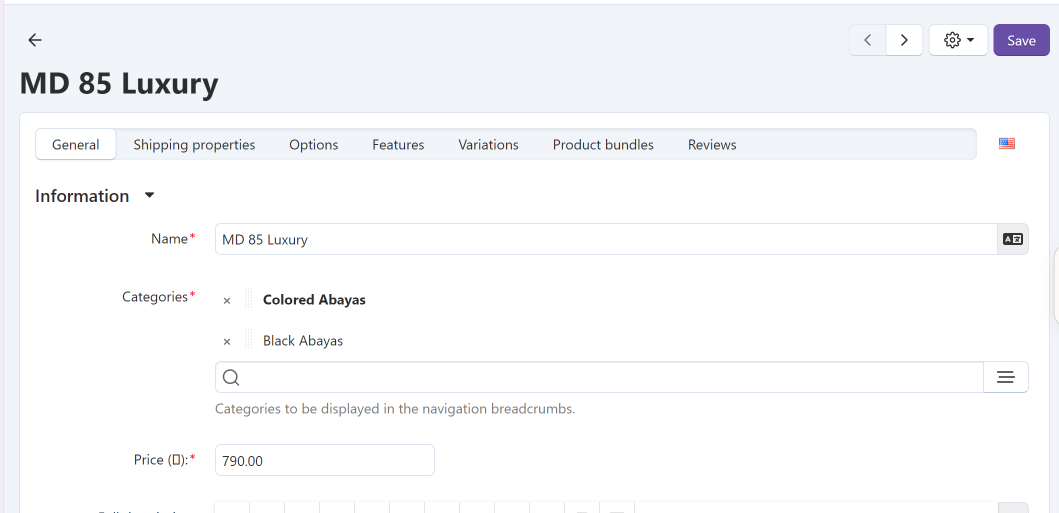The width and height of the screenshot is (1059, 513).
Task: Switch to the General tab
Action: tap(76, 144)
